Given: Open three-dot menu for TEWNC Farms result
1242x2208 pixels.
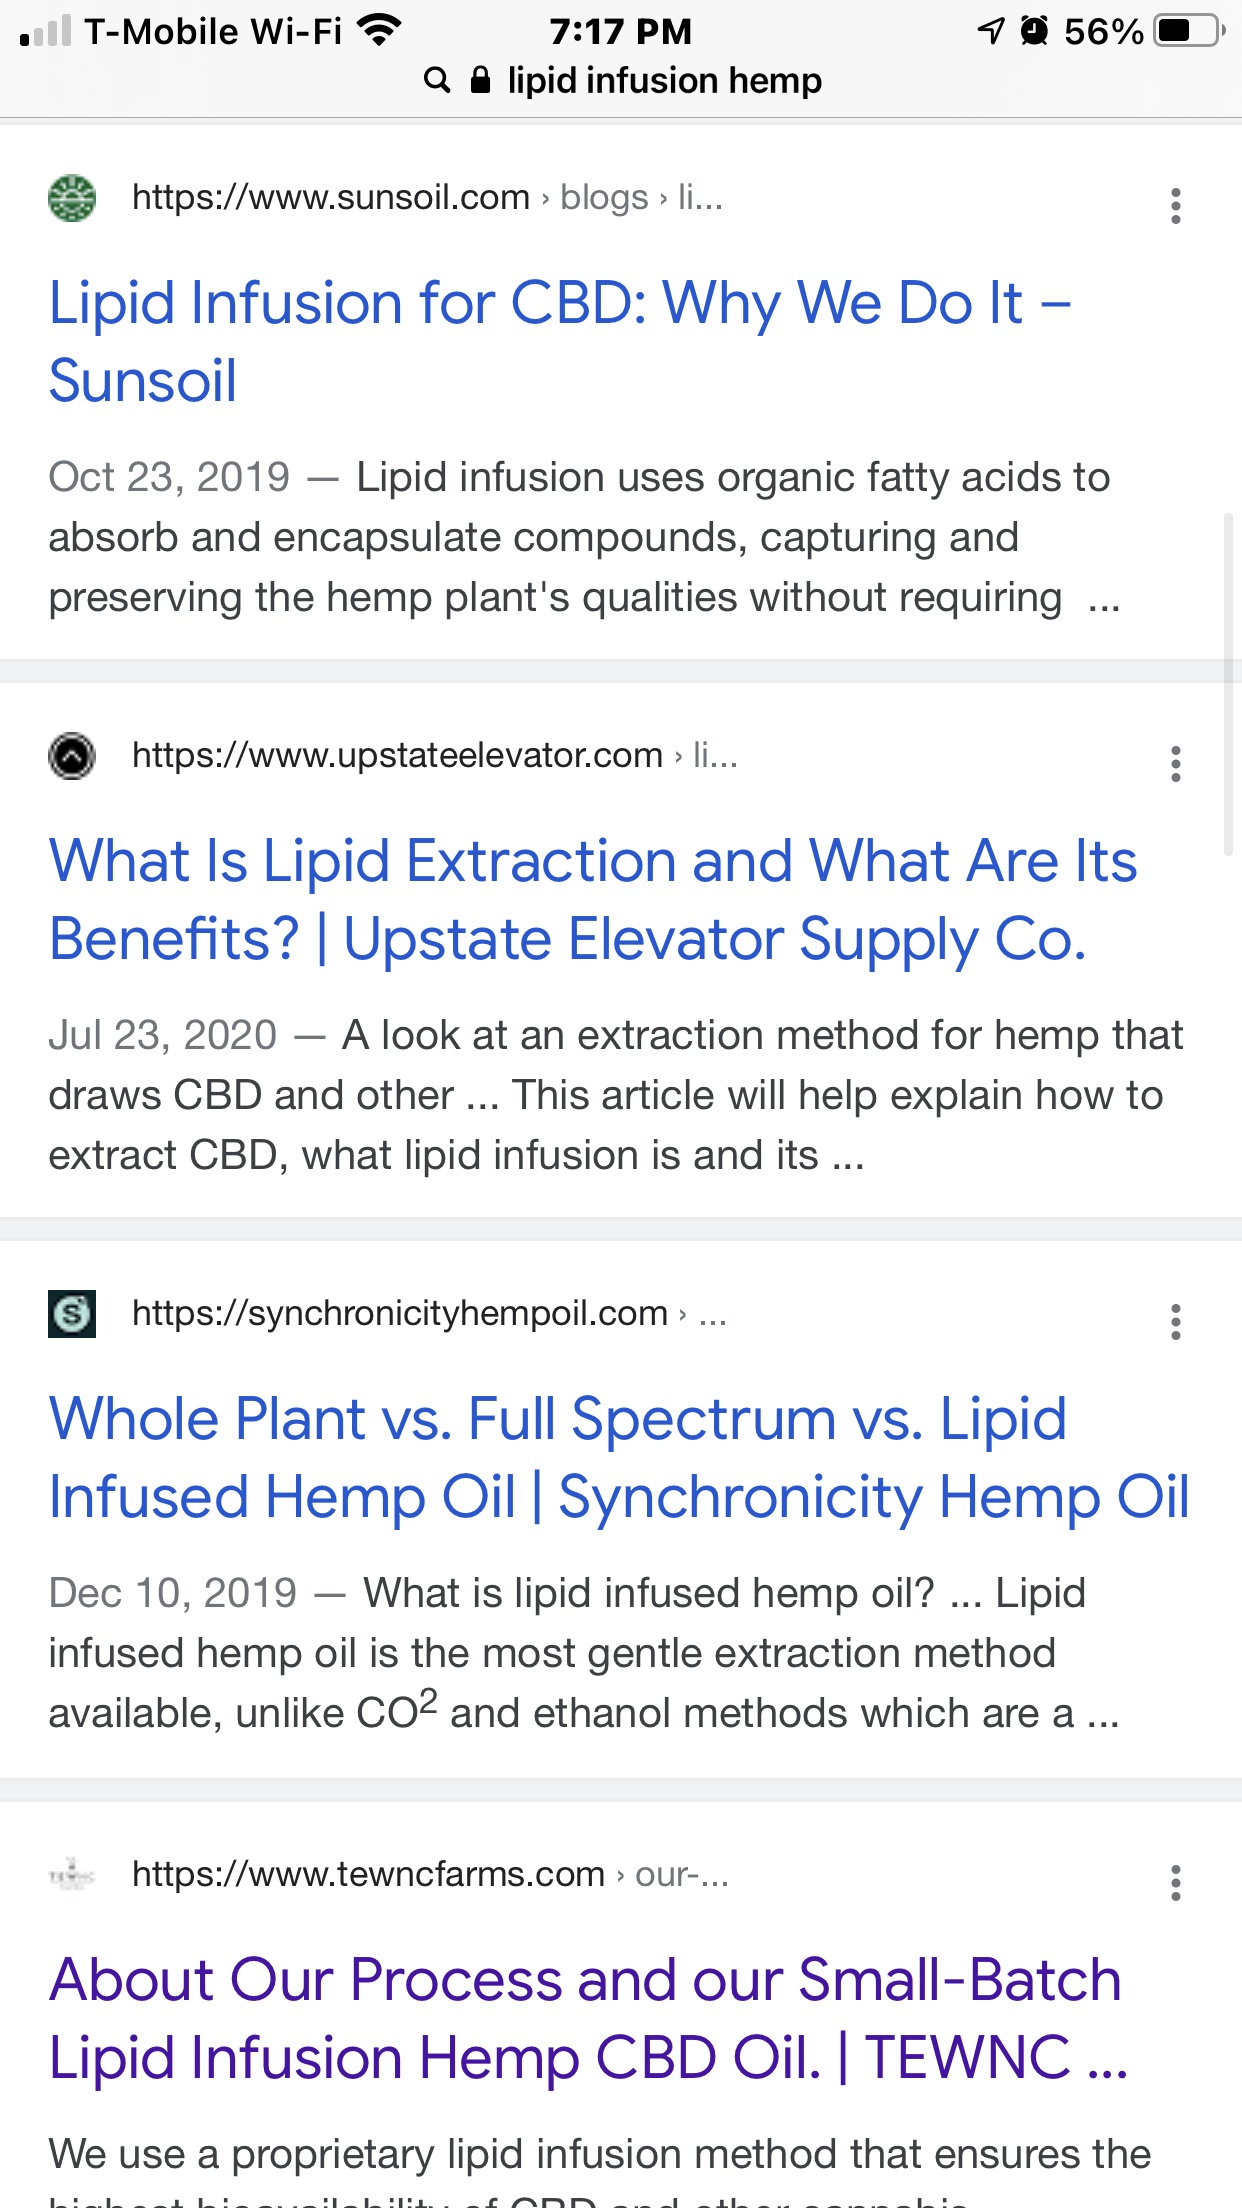Looking at the screenshot, I should click(1176, 1883).
